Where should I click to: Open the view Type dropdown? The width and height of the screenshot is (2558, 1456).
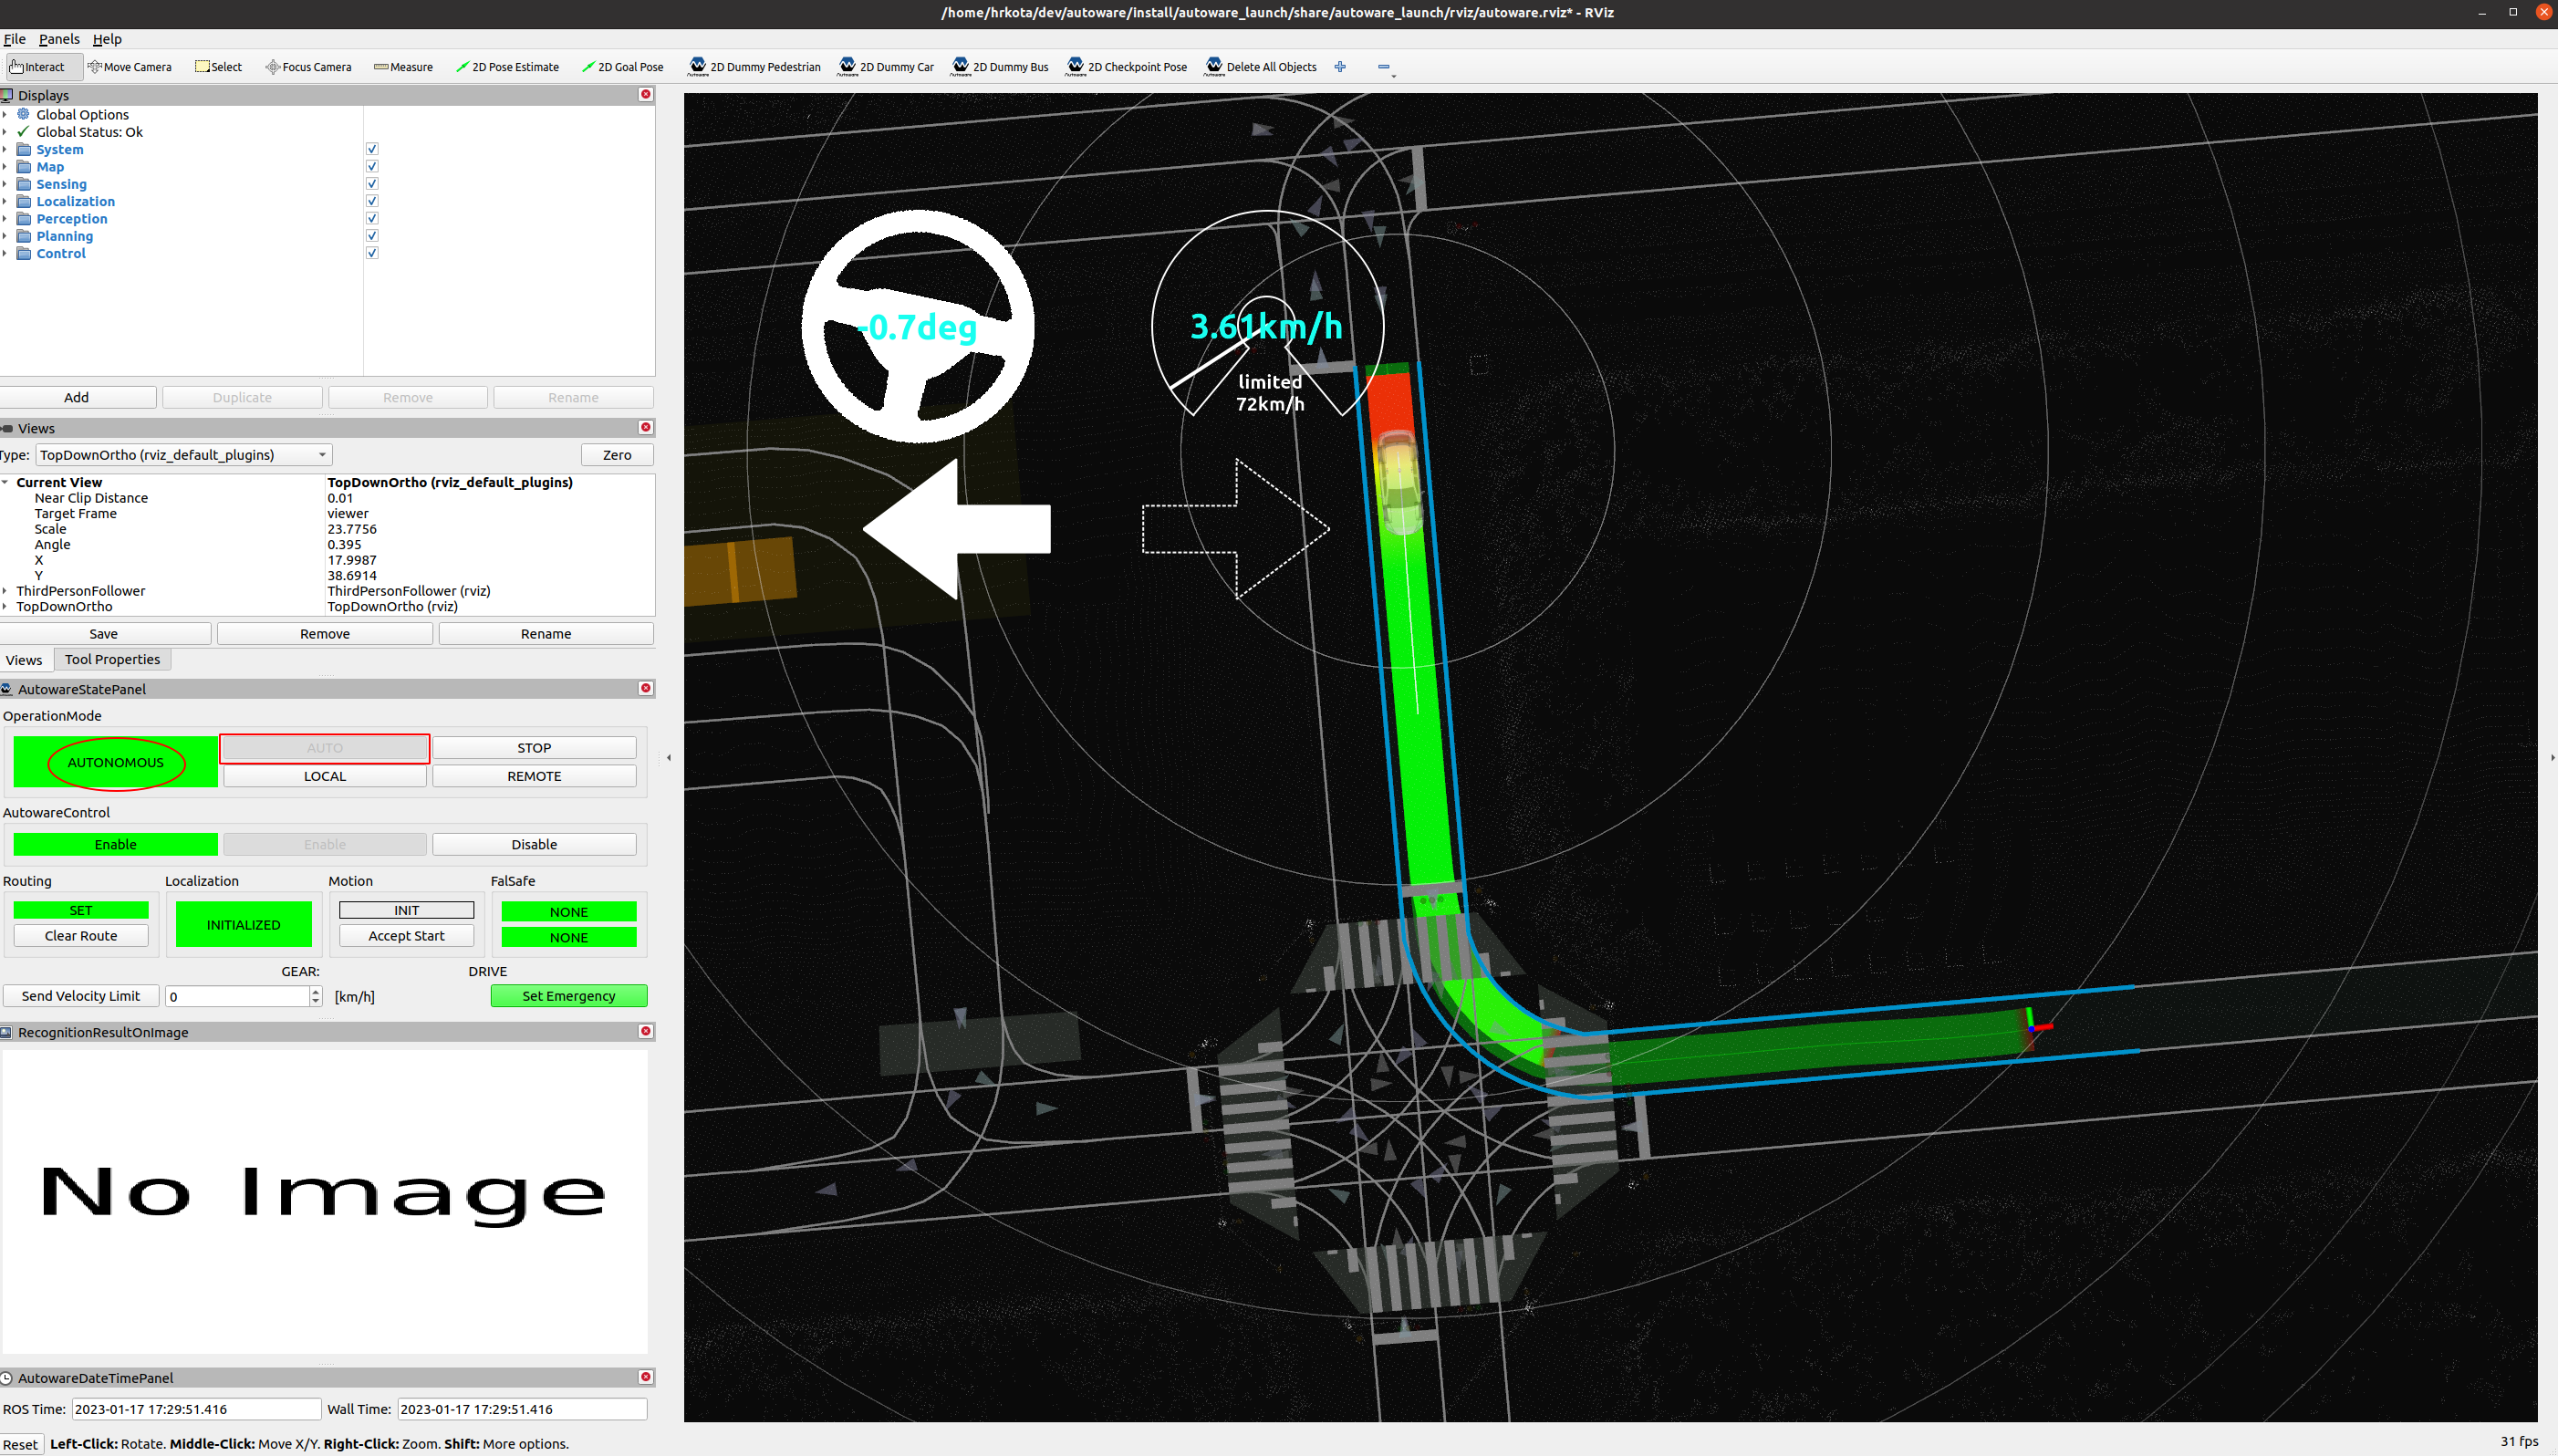(184, 455)
